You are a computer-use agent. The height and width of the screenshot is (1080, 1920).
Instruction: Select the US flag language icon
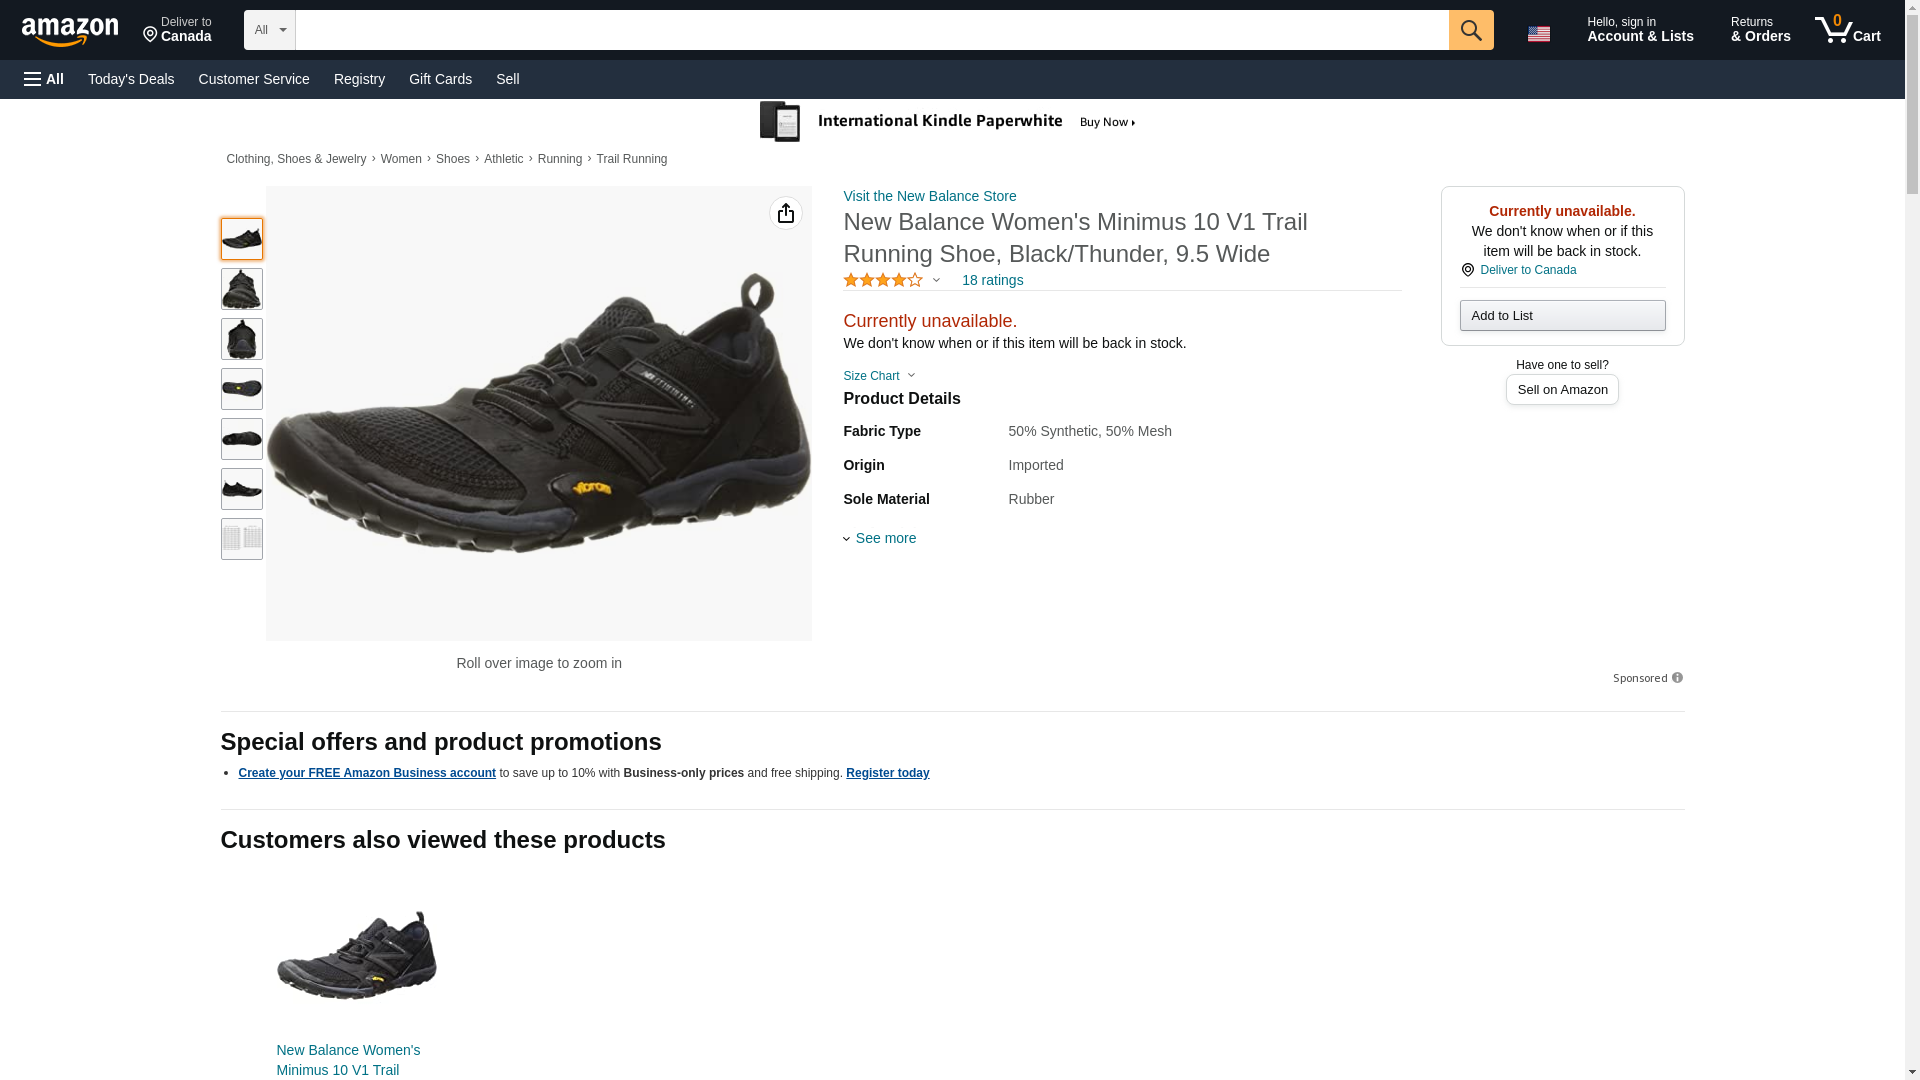[1538, 34]
